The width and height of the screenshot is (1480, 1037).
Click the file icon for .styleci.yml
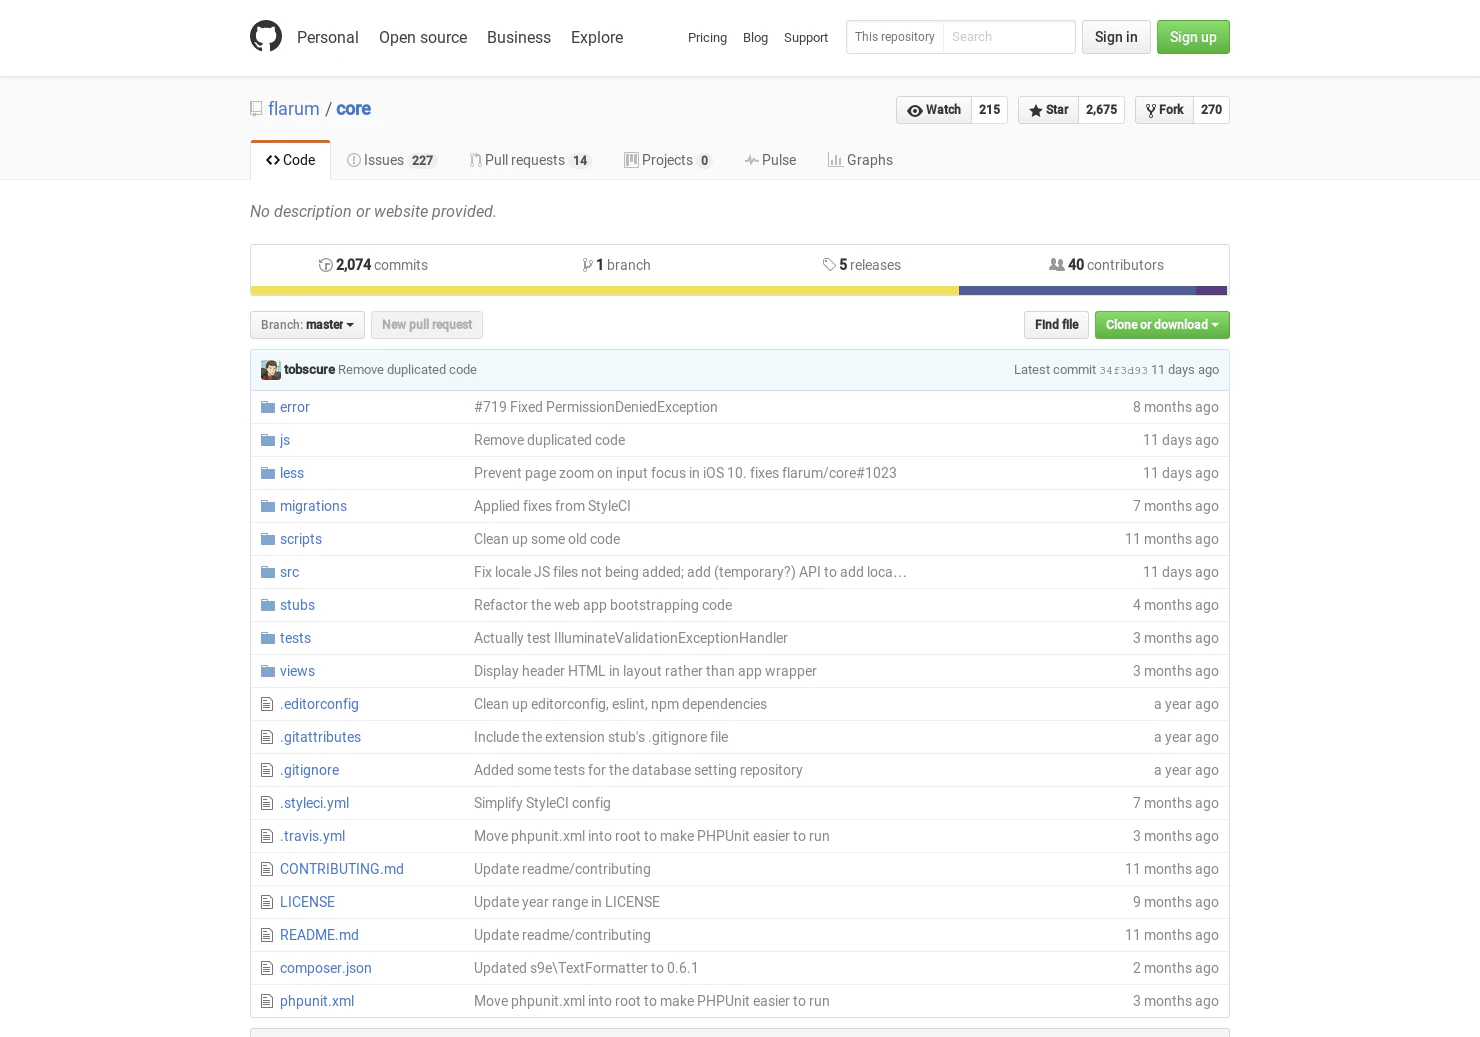(267, 803)
